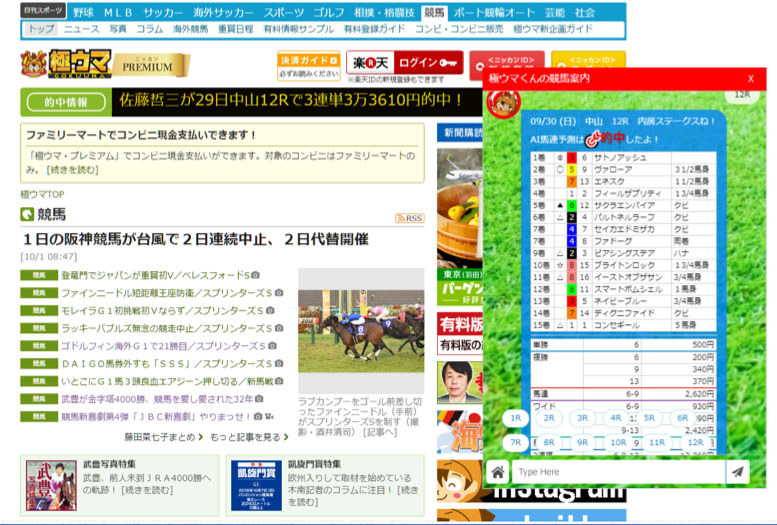
Task: Click the 極ウマ PREMIUM logo
Action: point(106,64)
